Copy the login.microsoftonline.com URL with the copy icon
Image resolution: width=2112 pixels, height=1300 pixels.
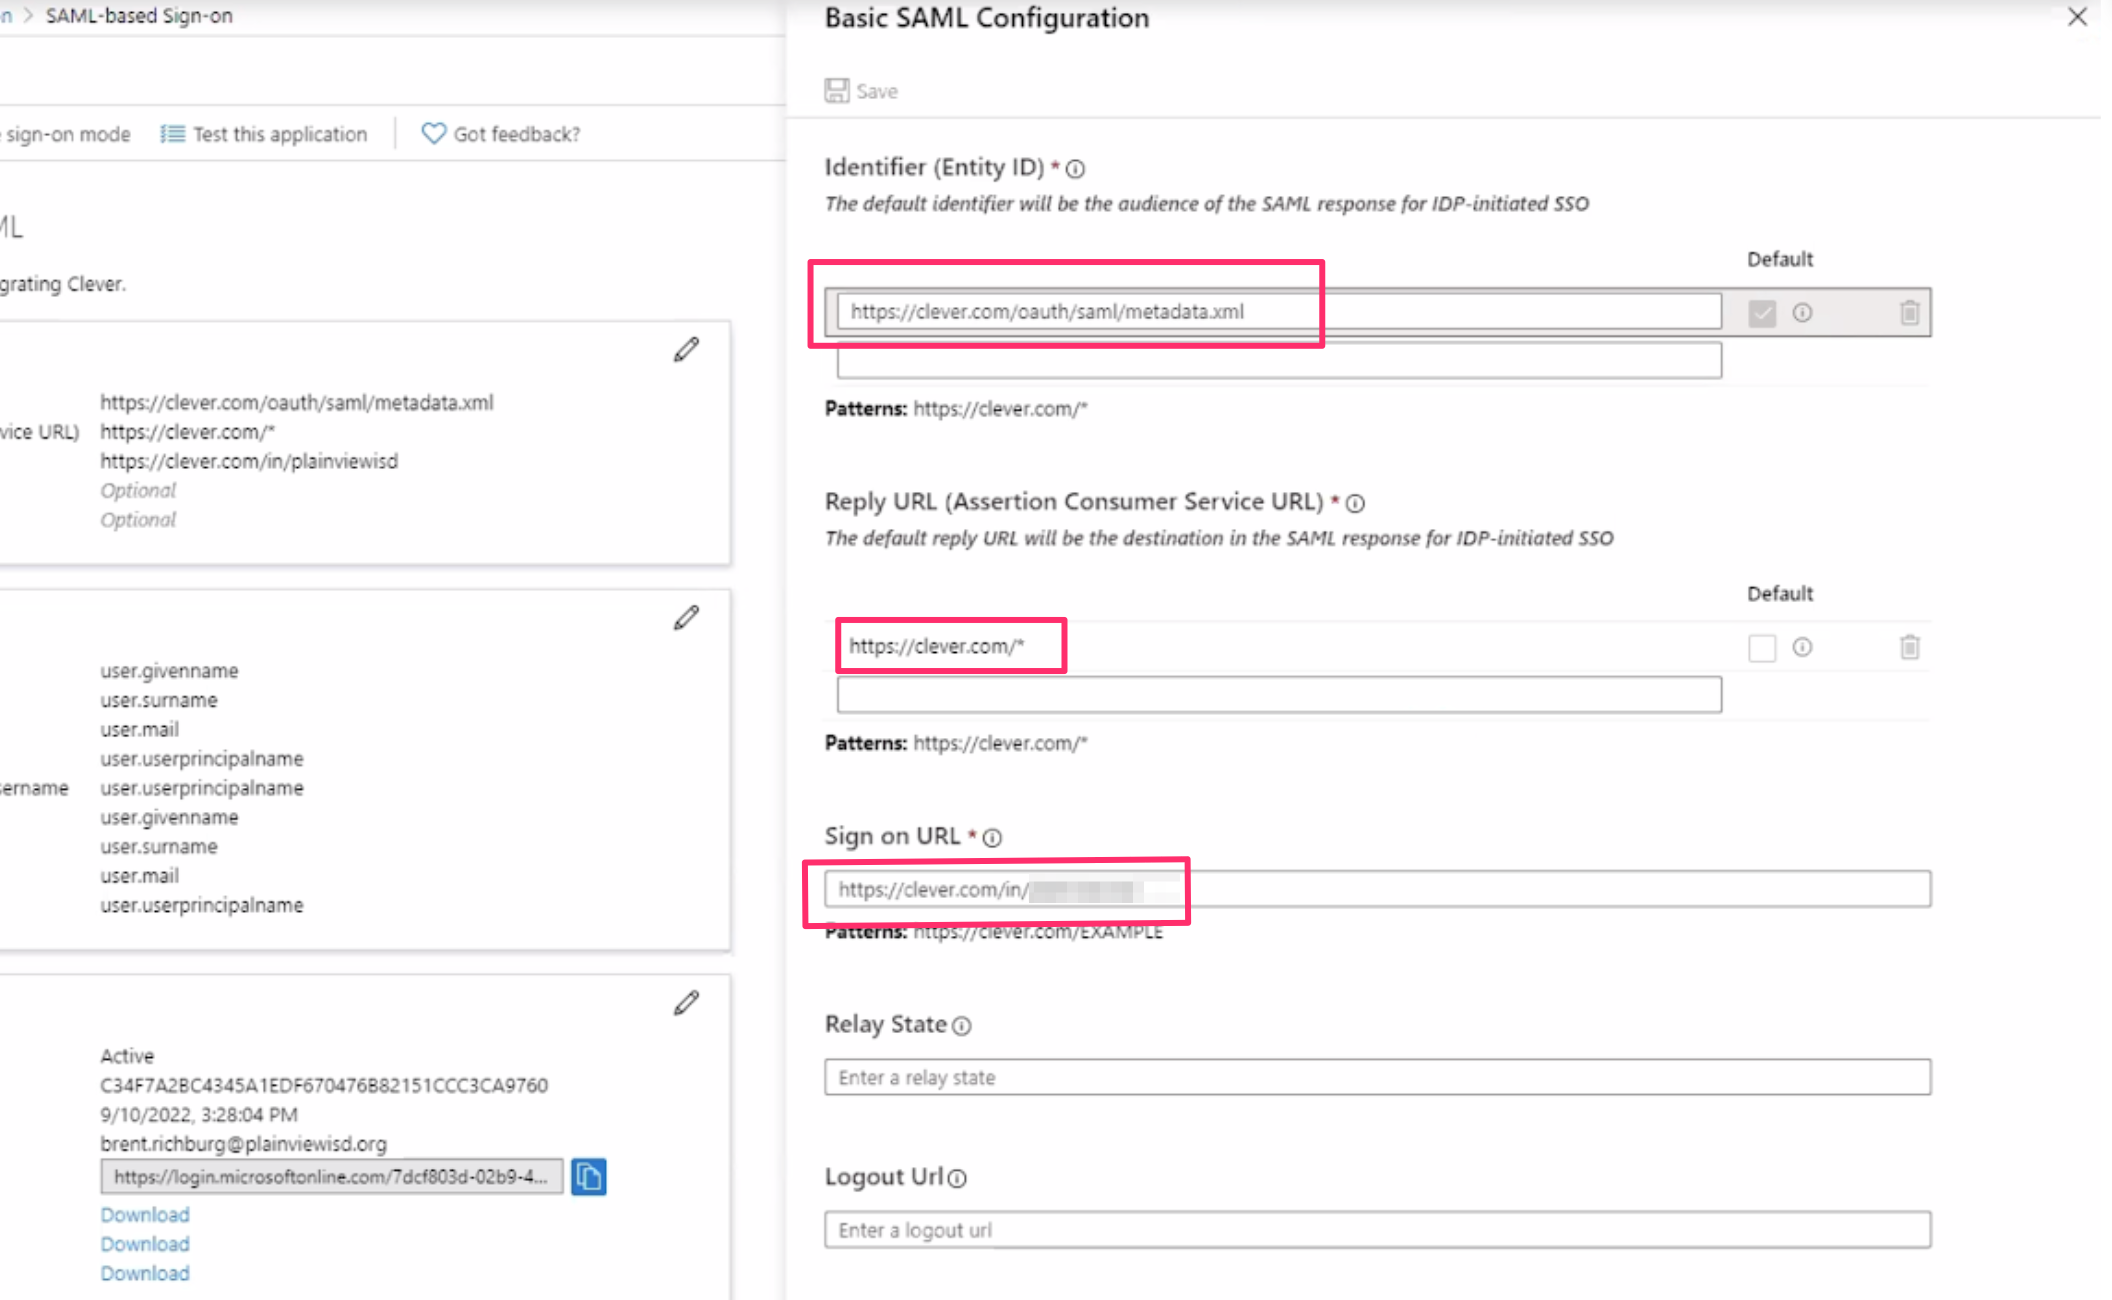(x=589, y=1178)
